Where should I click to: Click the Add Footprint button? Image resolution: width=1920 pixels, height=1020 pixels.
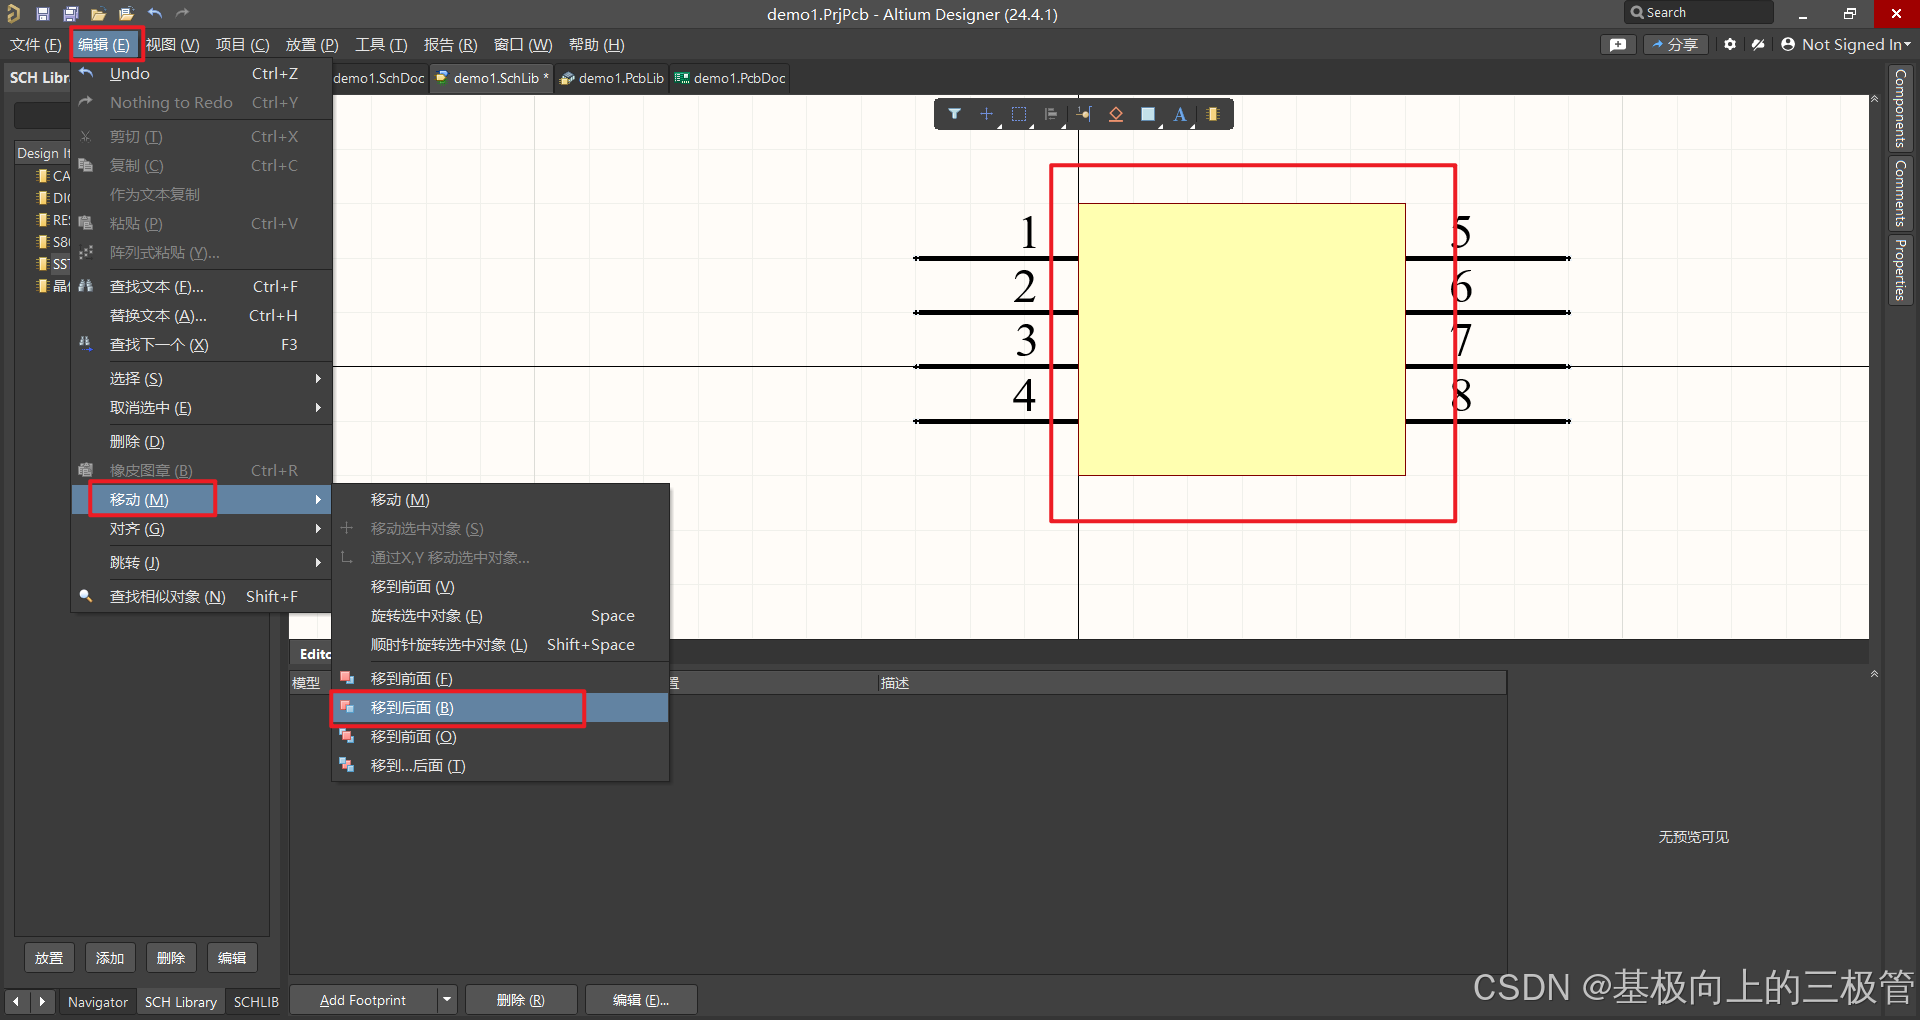(x=363, y=1000)
